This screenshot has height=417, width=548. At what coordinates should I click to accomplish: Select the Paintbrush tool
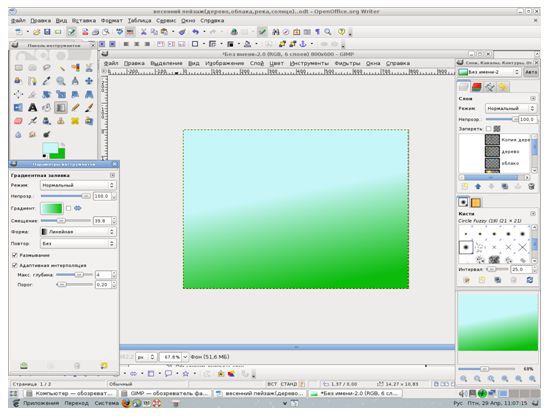point(89,108)
